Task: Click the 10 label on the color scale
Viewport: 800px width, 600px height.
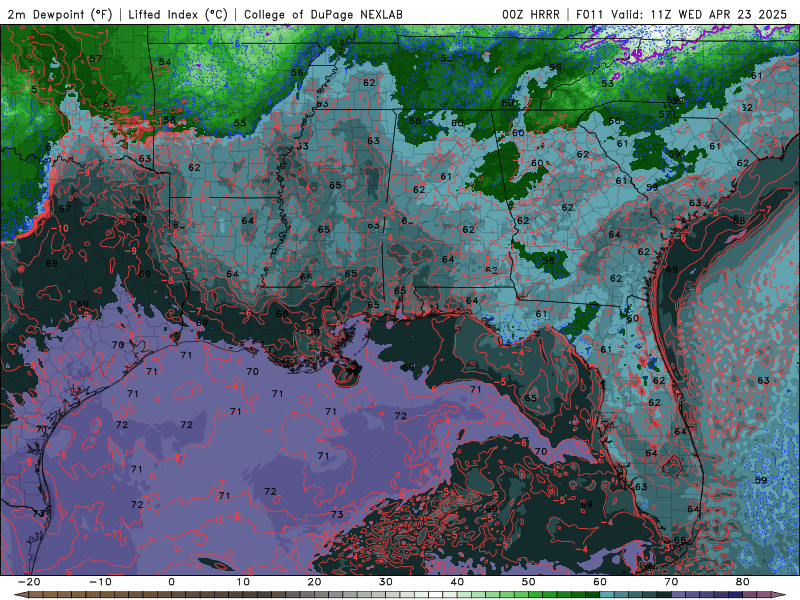Action: (243, 582)
